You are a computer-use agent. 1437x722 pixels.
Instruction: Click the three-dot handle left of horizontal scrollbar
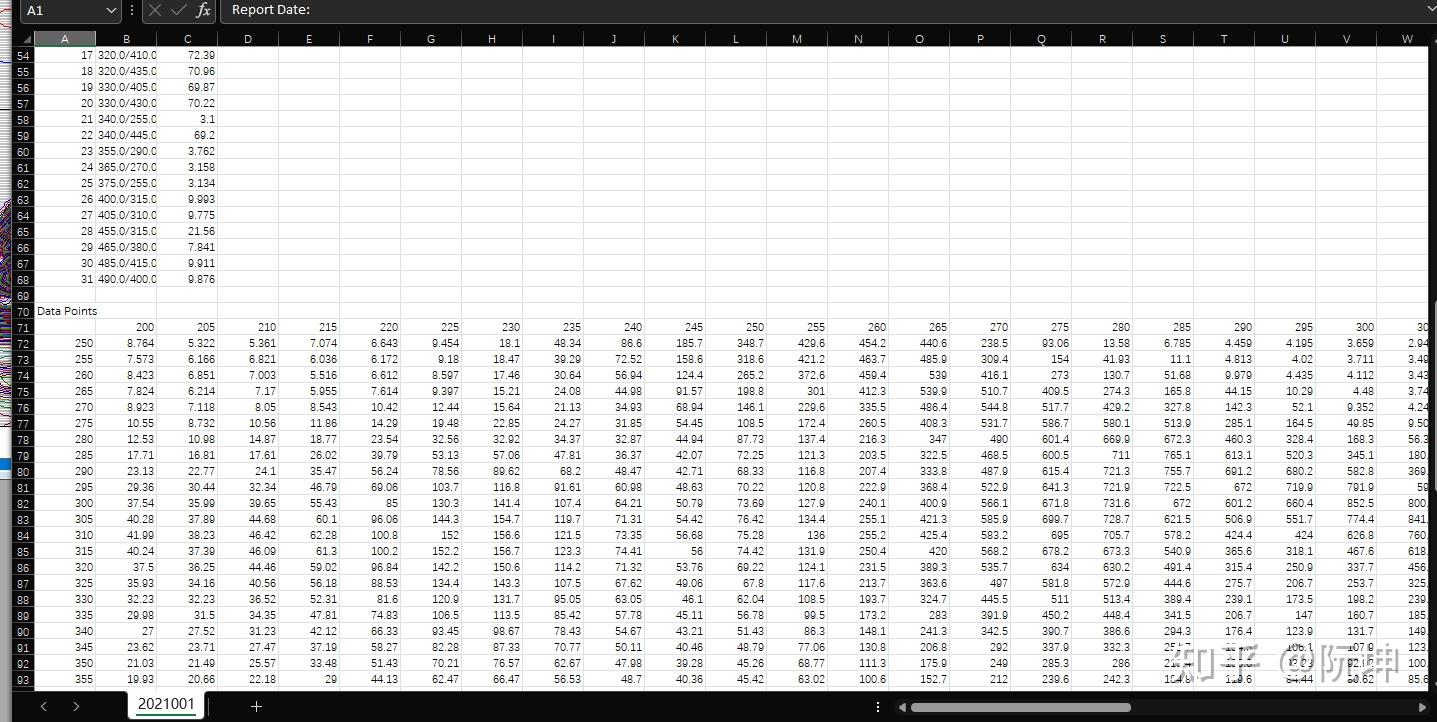tap(878, 707)
